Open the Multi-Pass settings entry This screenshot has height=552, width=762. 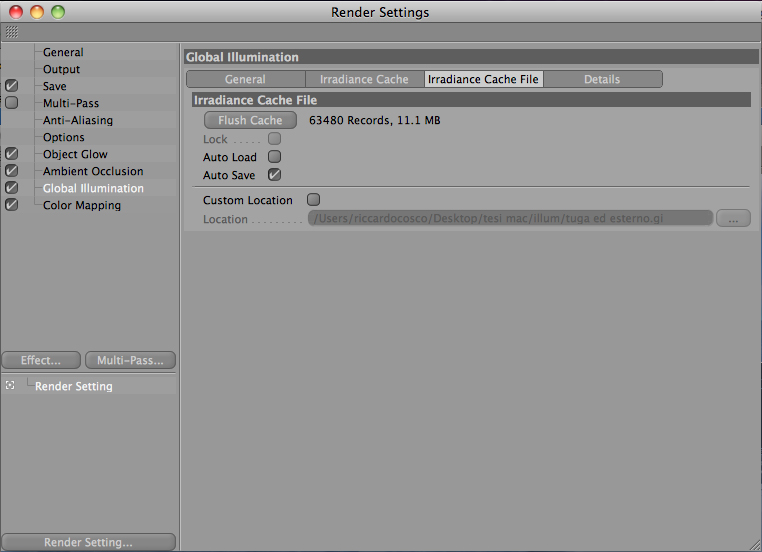point(71,103)
